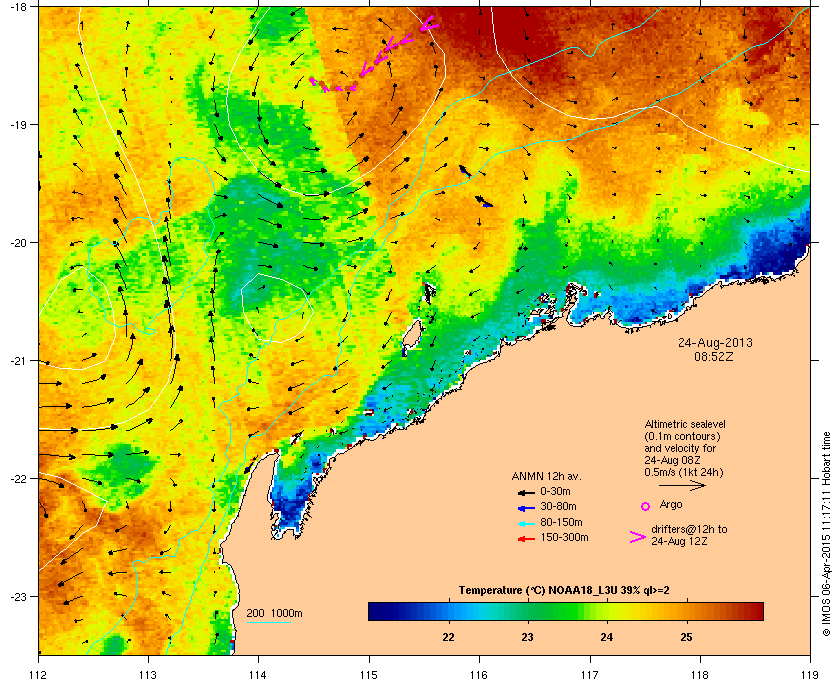This screenshot has width=840, height=680.
Task: Click the latitude axis label -19
Action: tap(18, 124)
